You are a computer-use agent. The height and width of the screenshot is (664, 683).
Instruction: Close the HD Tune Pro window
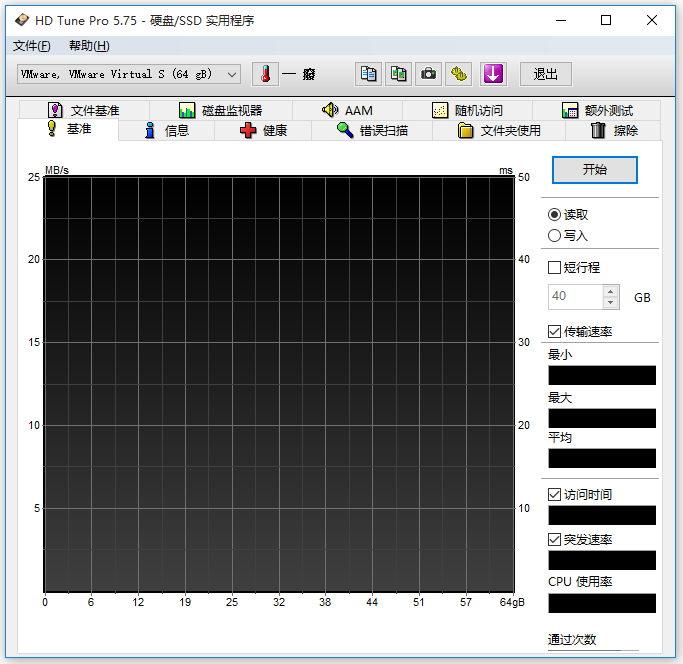click(x=652, y=20)
